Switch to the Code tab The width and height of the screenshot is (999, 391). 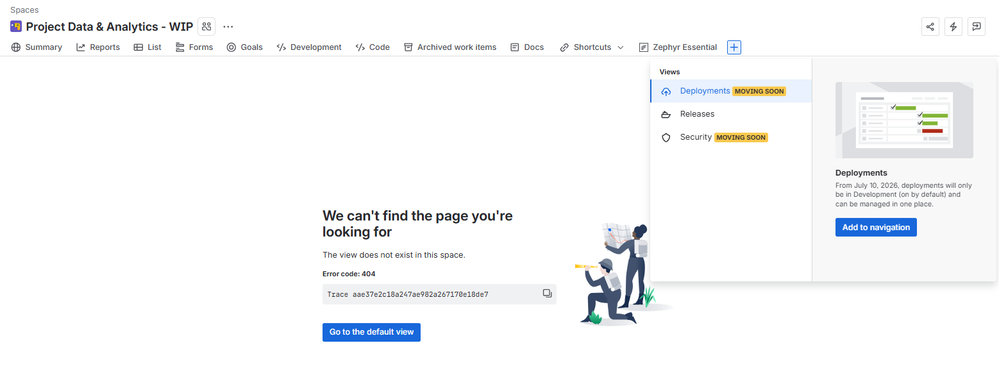coord(372,47)
